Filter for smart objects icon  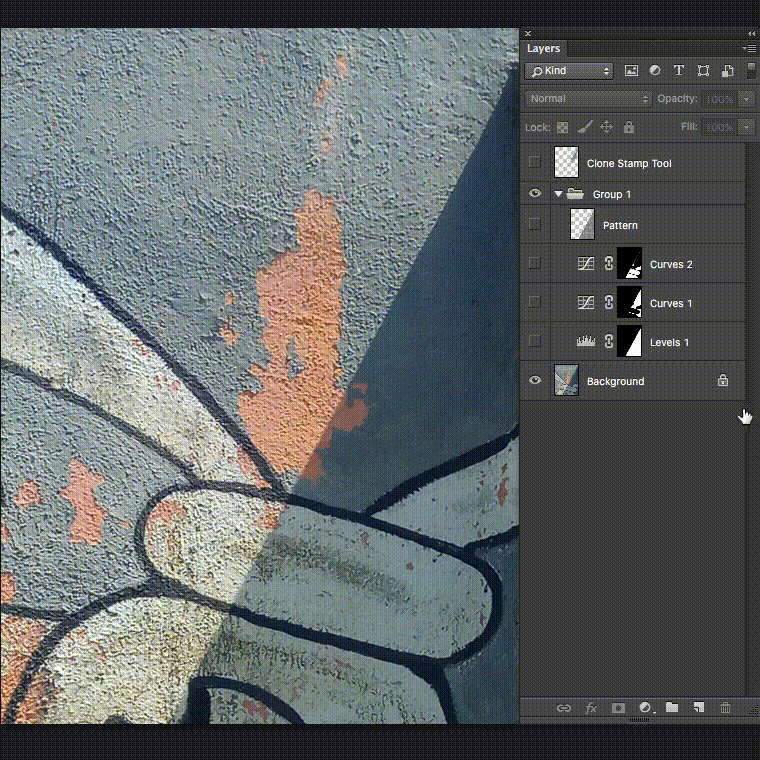[728, 71]
